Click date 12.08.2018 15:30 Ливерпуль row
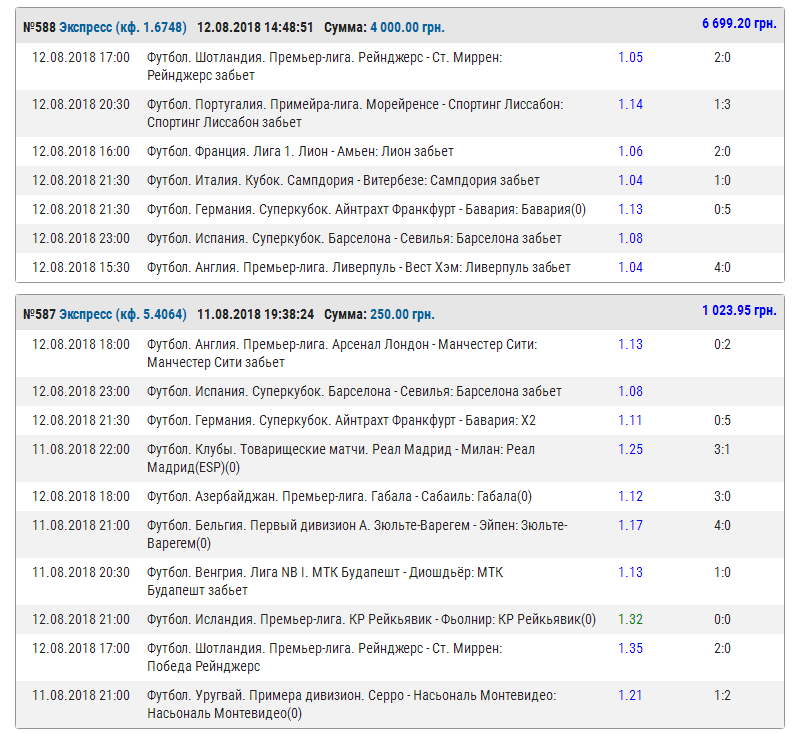796x733 pixels. pos(81,267)
